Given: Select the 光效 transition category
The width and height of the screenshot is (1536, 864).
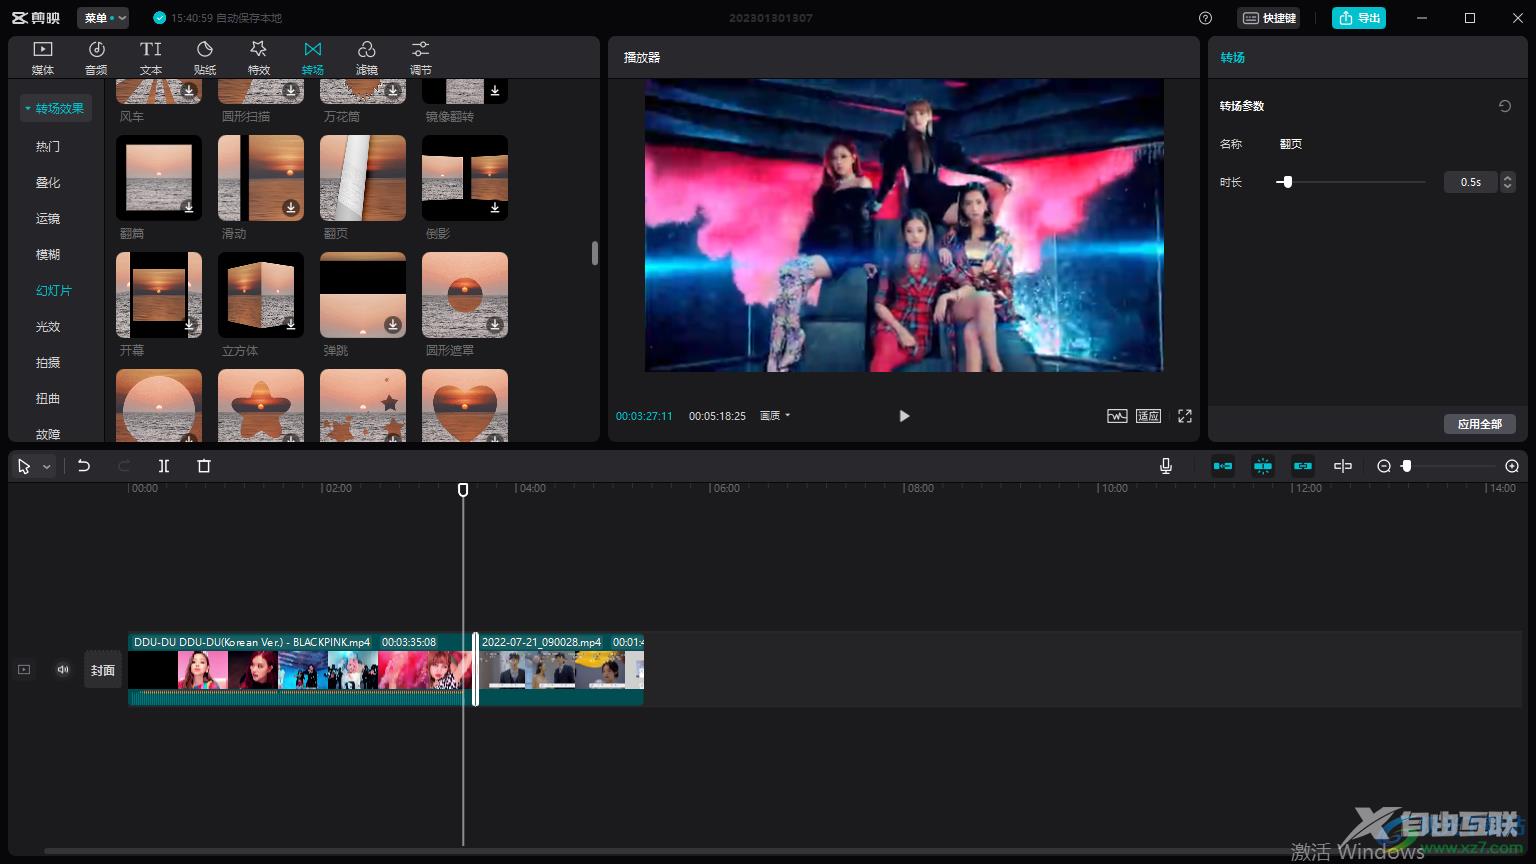Looking at the screenshot, I should (48, 326).
